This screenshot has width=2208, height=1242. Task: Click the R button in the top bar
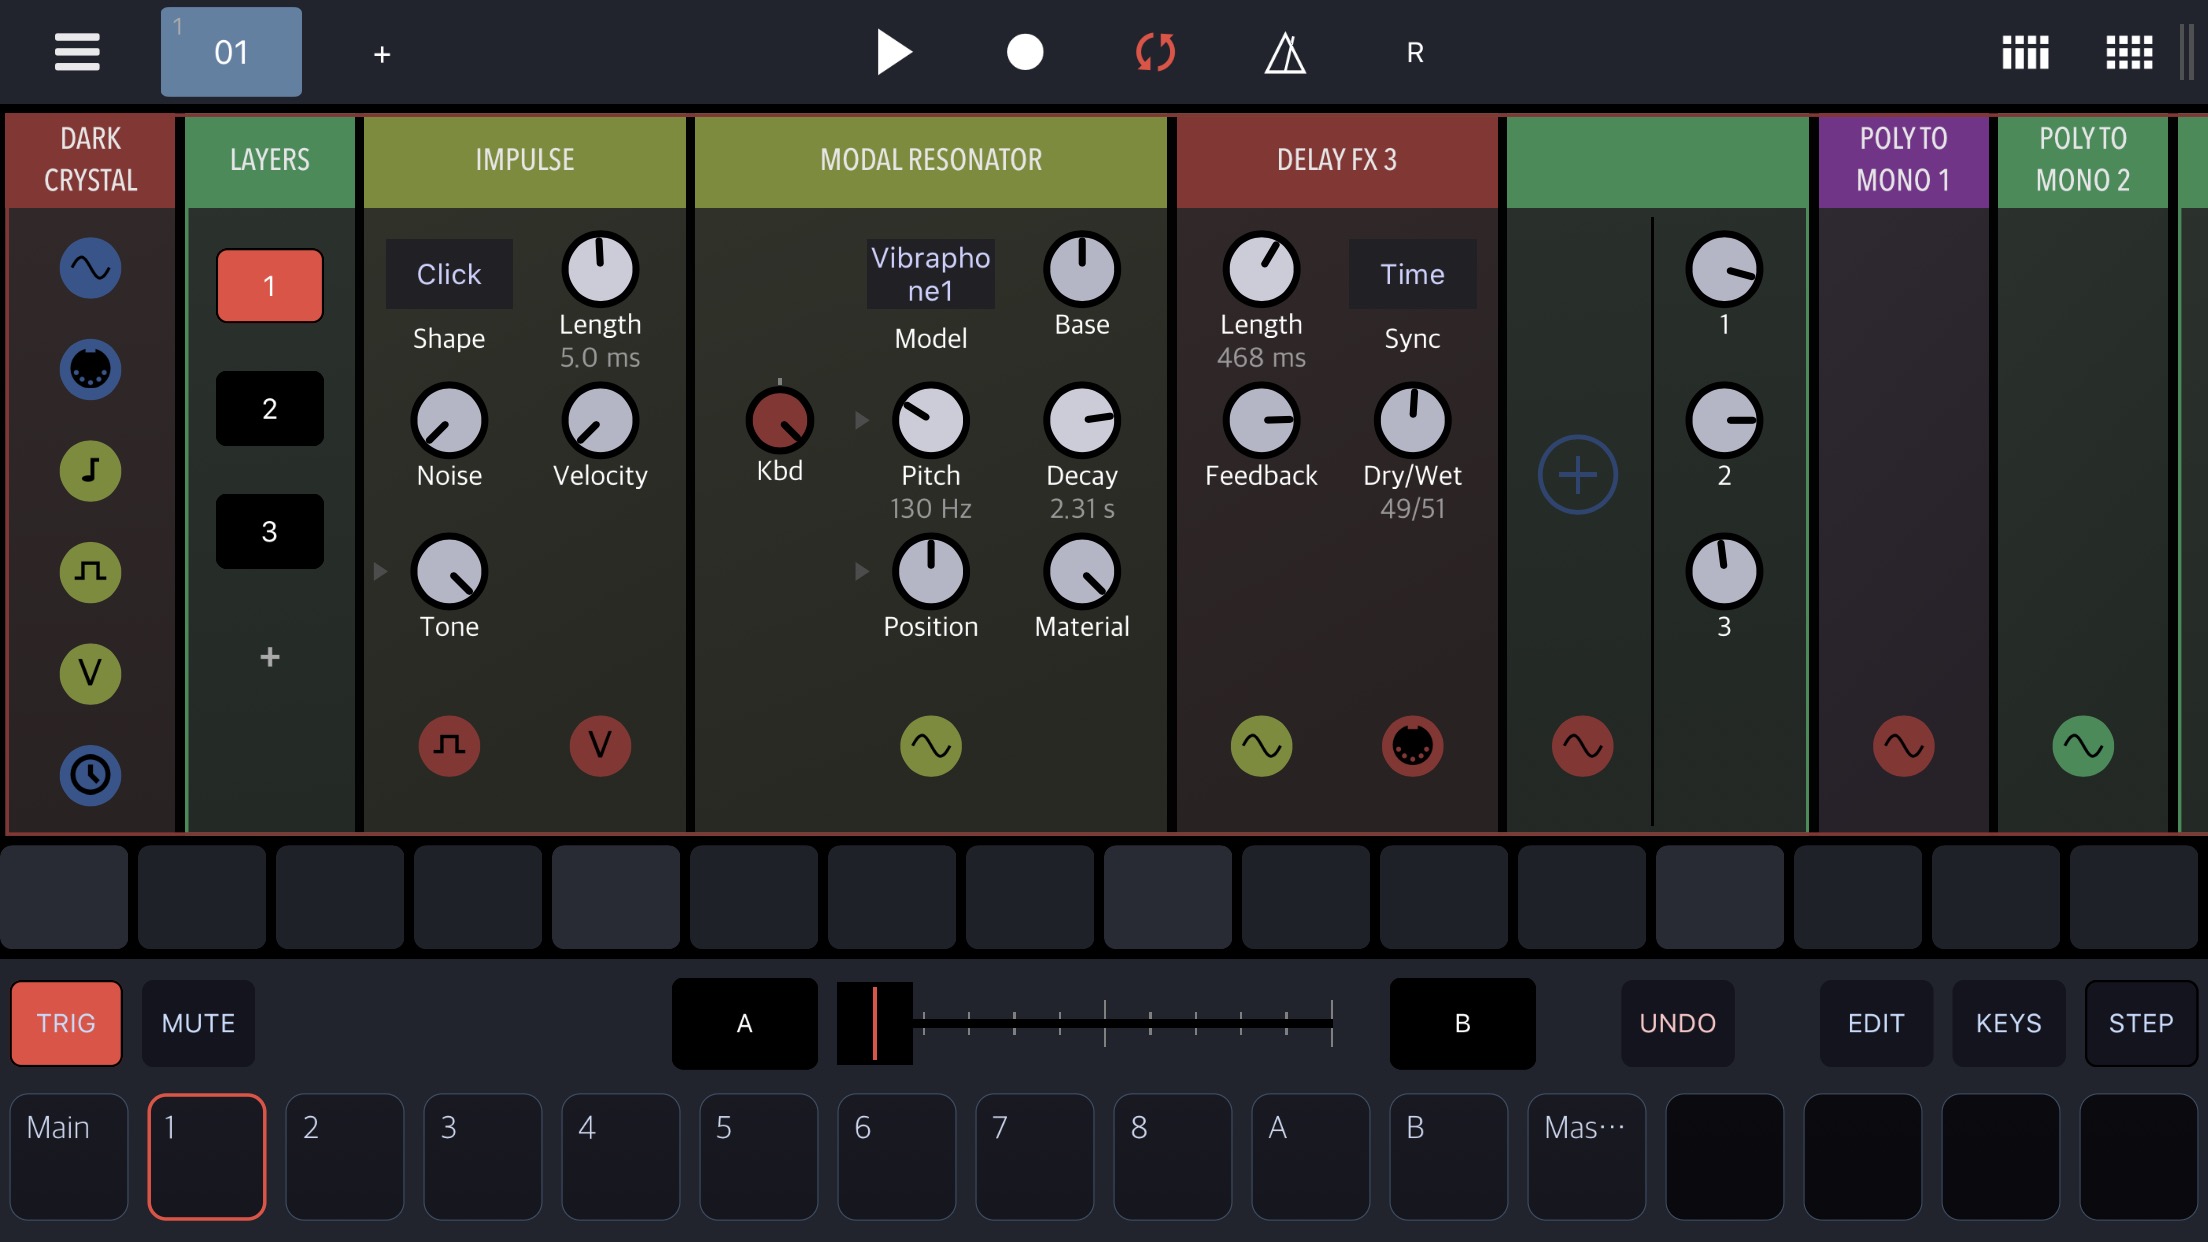pos(1415,52)
